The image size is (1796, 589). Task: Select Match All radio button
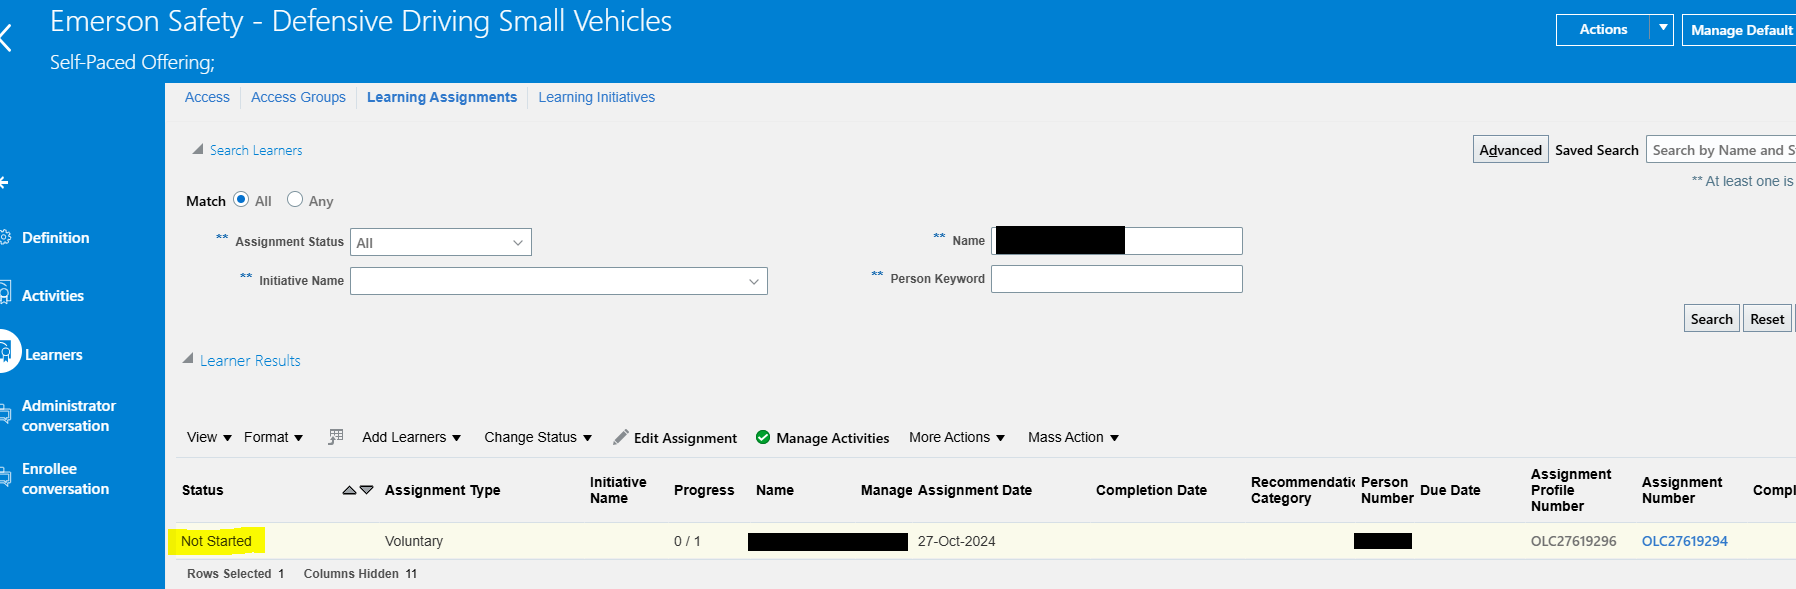pos(241,199)
